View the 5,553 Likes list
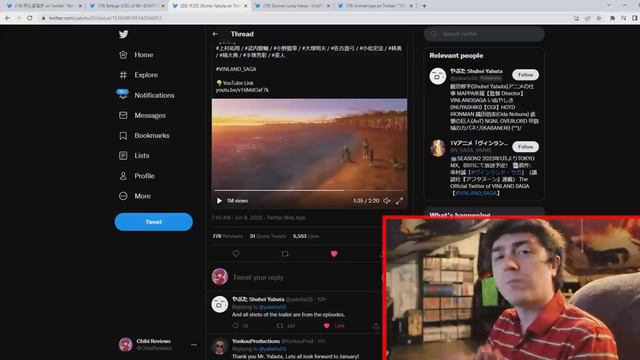The height and width of the screenshot is (360, 640). pos(306,236)
